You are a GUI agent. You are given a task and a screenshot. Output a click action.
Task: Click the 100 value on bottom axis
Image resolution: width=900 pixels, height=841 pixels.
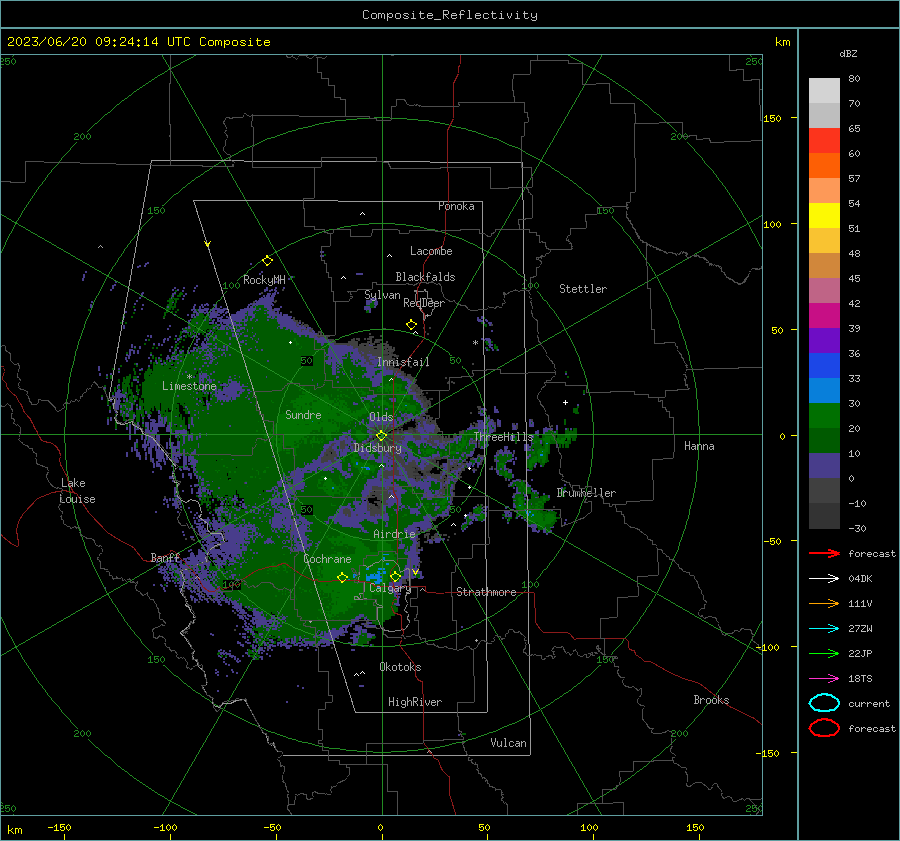pos(589,827)
